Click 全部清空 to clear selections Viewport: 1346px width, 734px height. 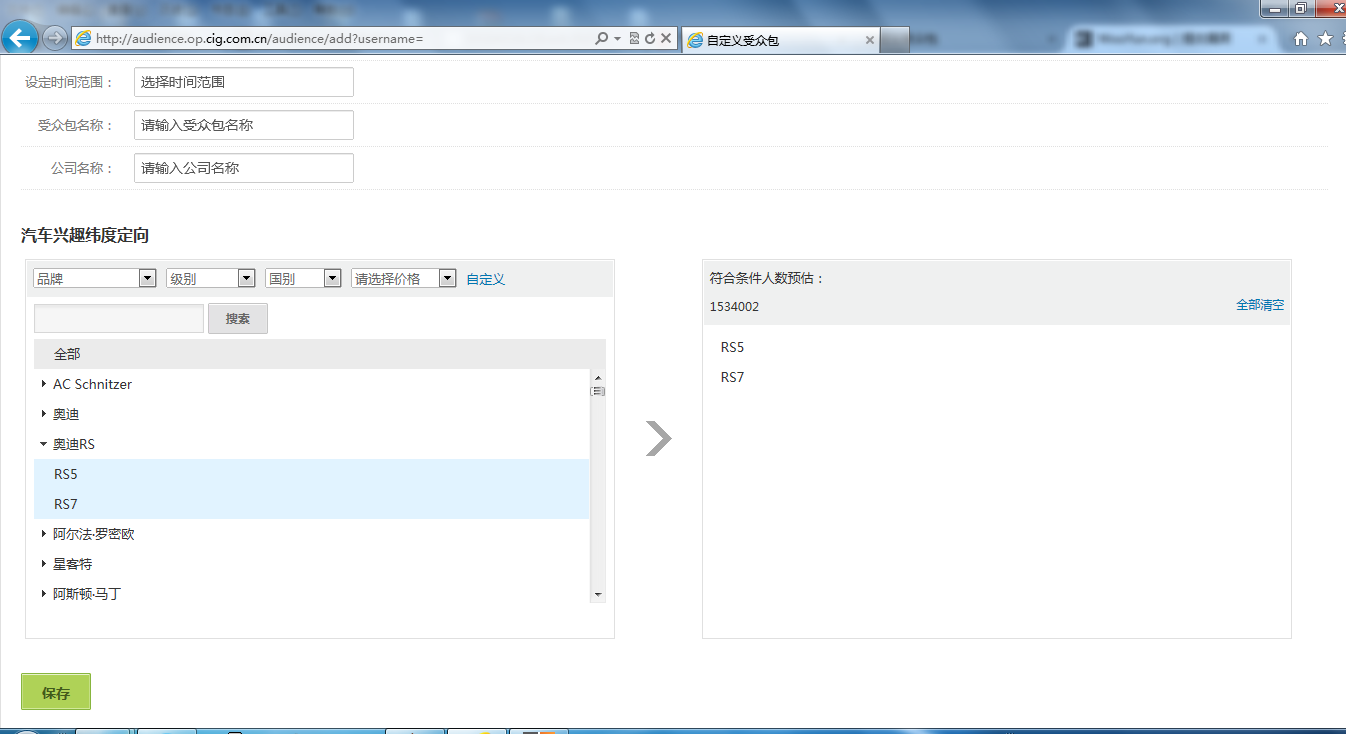click(1260, 305)
